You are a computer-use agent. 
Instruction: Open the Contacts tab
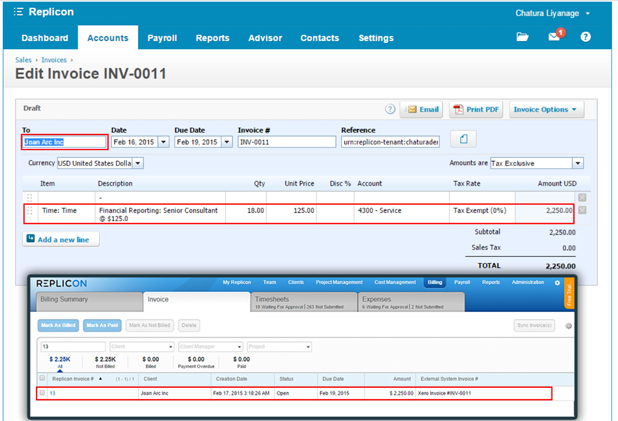click(320, 38)
